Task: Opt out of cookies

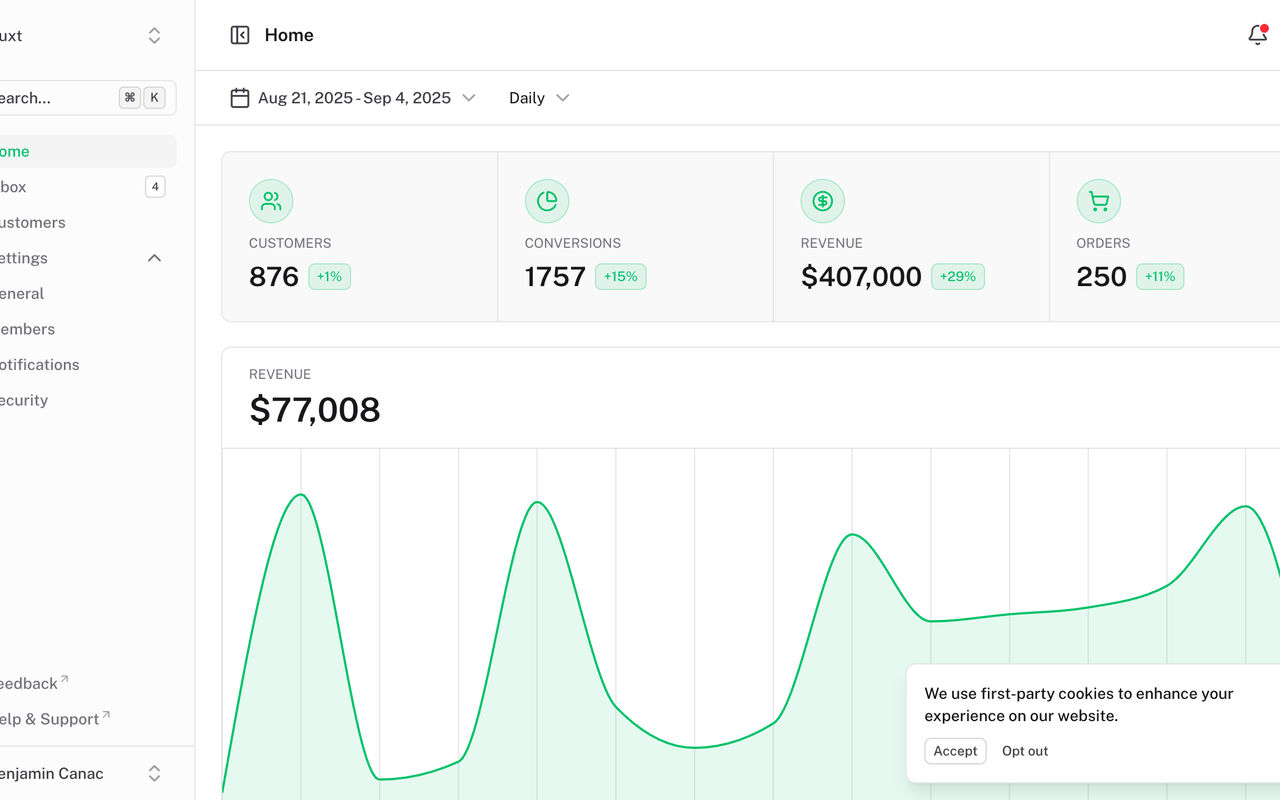Action: click(x=1025, y=751)
